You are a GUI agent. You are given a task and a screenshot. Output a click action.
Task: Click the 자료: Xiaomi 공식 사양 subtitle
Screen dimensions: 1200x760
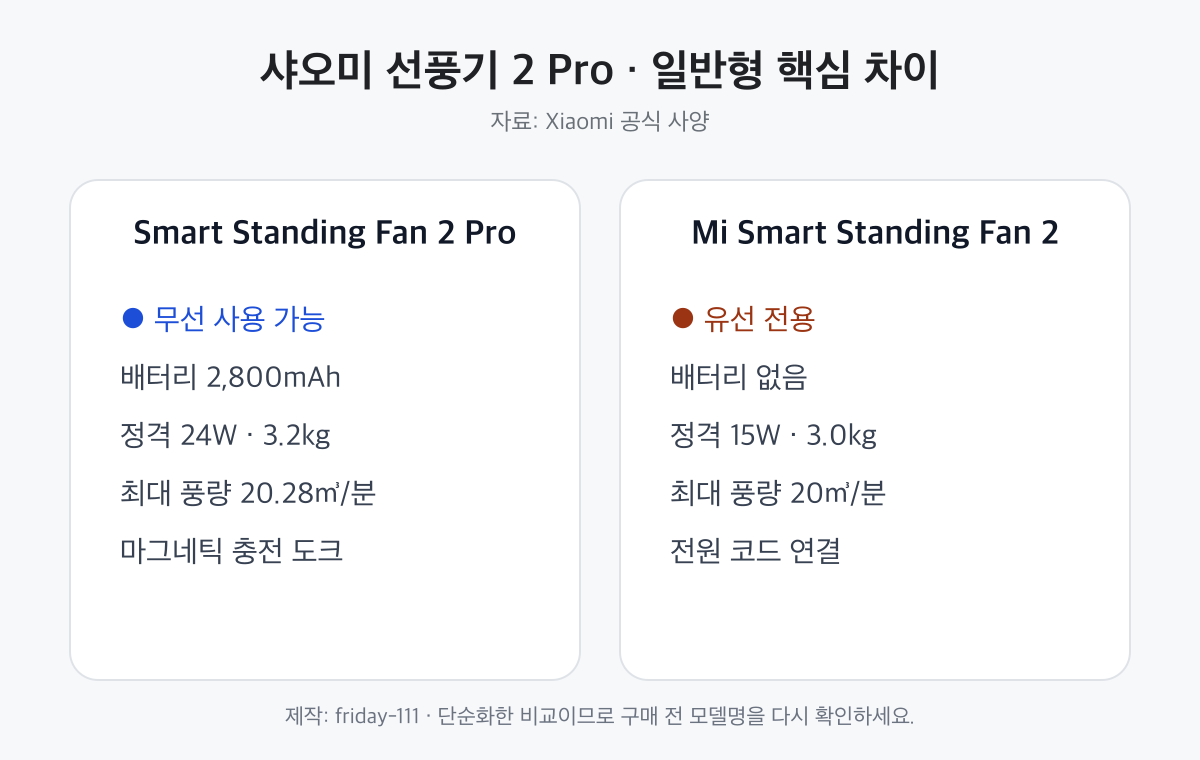(600, 122)
